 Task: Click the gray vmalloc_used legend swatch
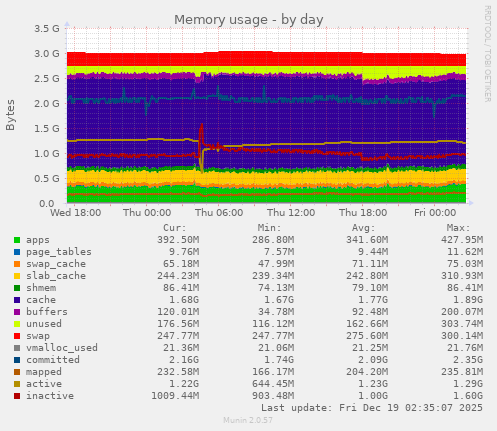(17, 348)
